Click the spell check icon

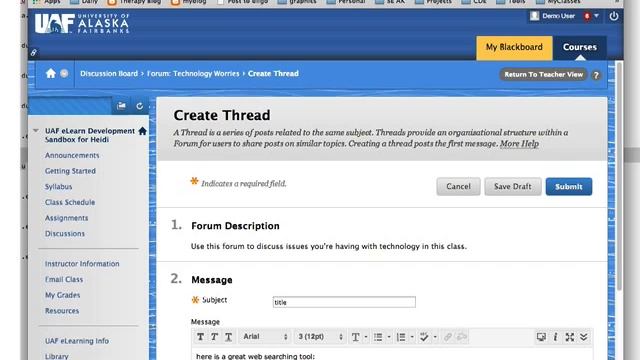(x=424, y=337)
